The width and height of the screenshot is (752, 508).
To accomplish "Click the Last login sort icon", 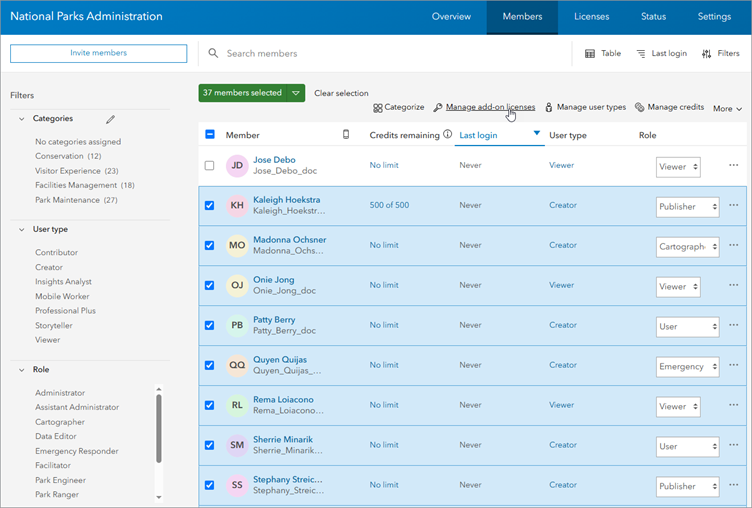I will coord(641,54).
